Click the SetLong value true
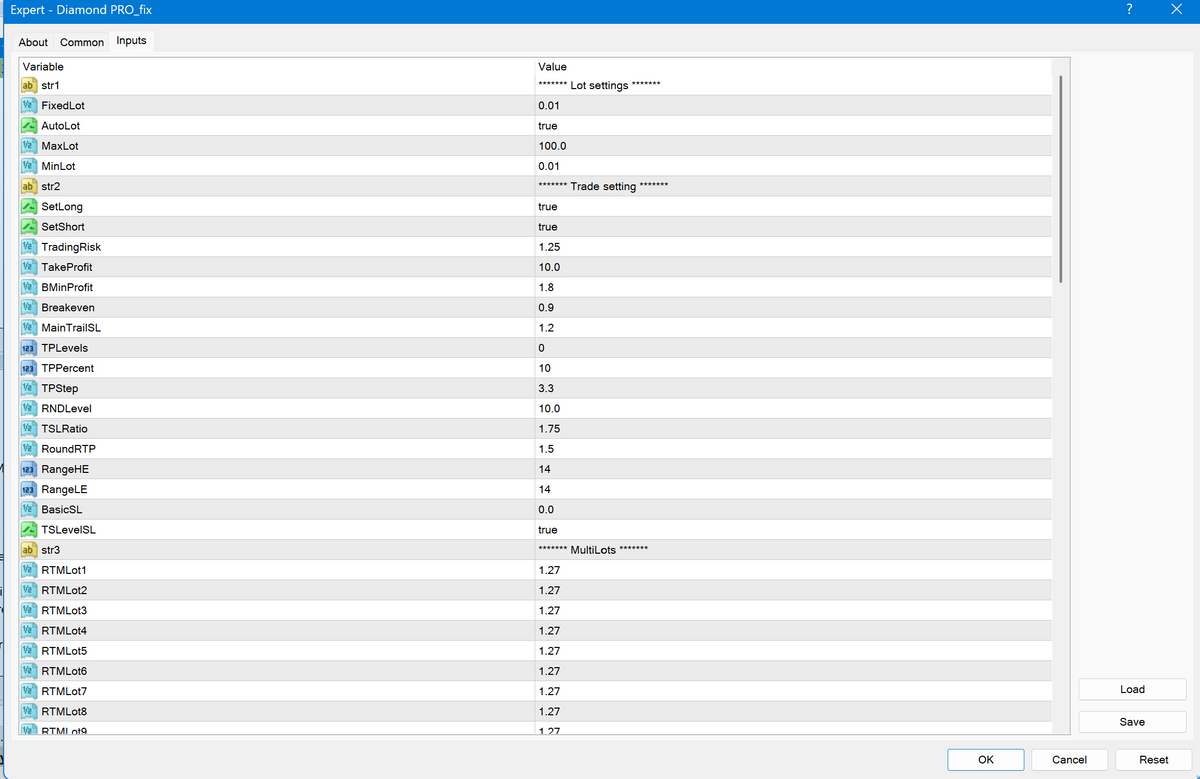The height and width of the screenshot is (779, 1200). tap(548, 206)
